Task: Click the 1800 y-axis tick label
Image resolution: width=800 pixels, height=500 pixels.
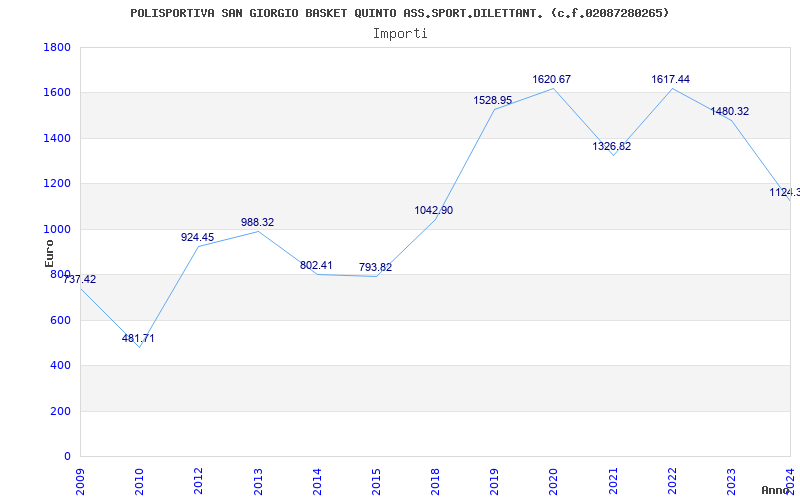Action: (x=57, y=47)
